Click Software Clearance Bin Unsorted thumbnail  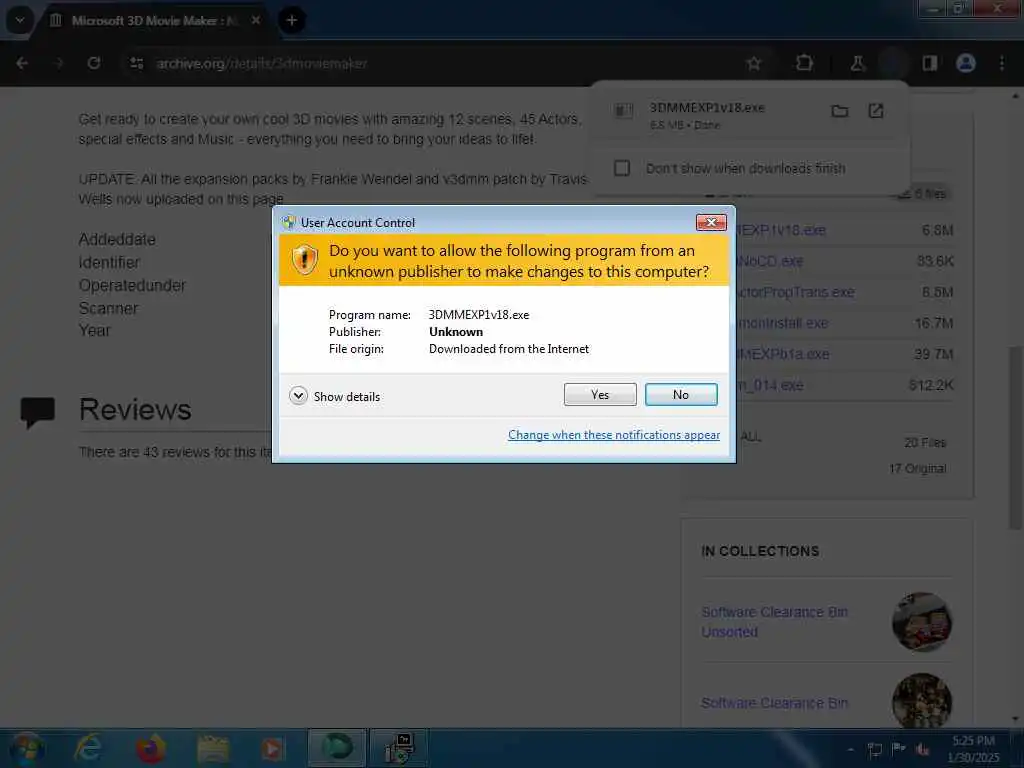click(921, 622)
